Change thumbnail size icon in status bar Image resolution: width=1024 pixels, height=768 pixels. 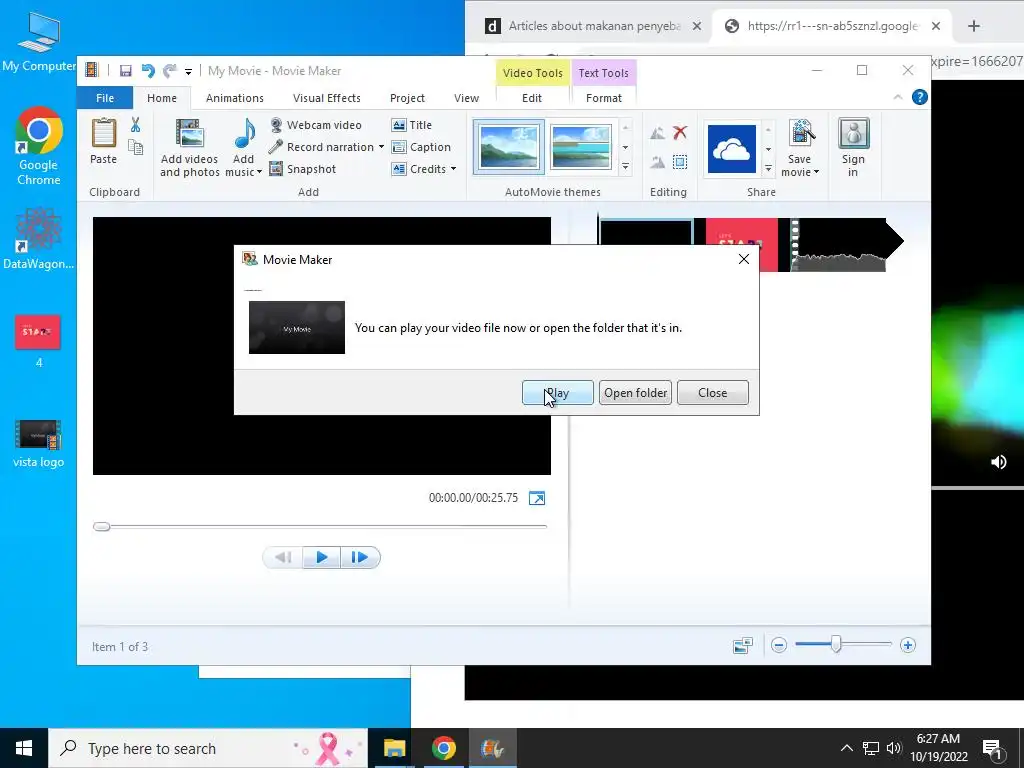(x=743, y=645)
